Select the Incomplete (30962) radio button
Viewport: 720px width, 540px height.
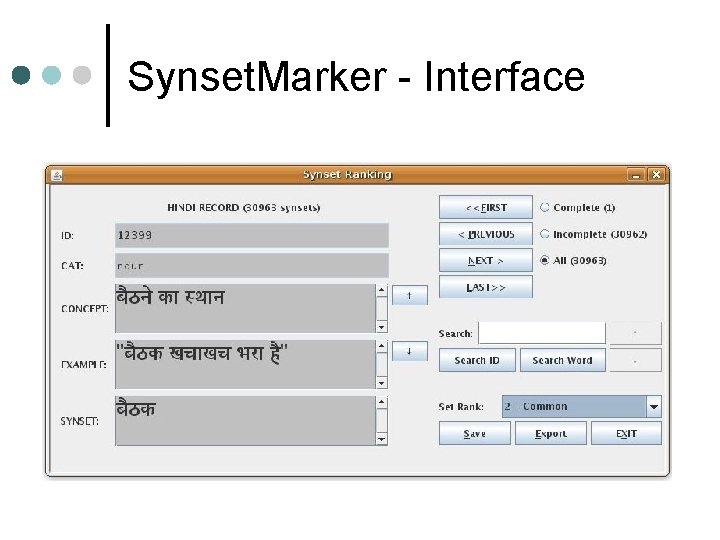545,234
